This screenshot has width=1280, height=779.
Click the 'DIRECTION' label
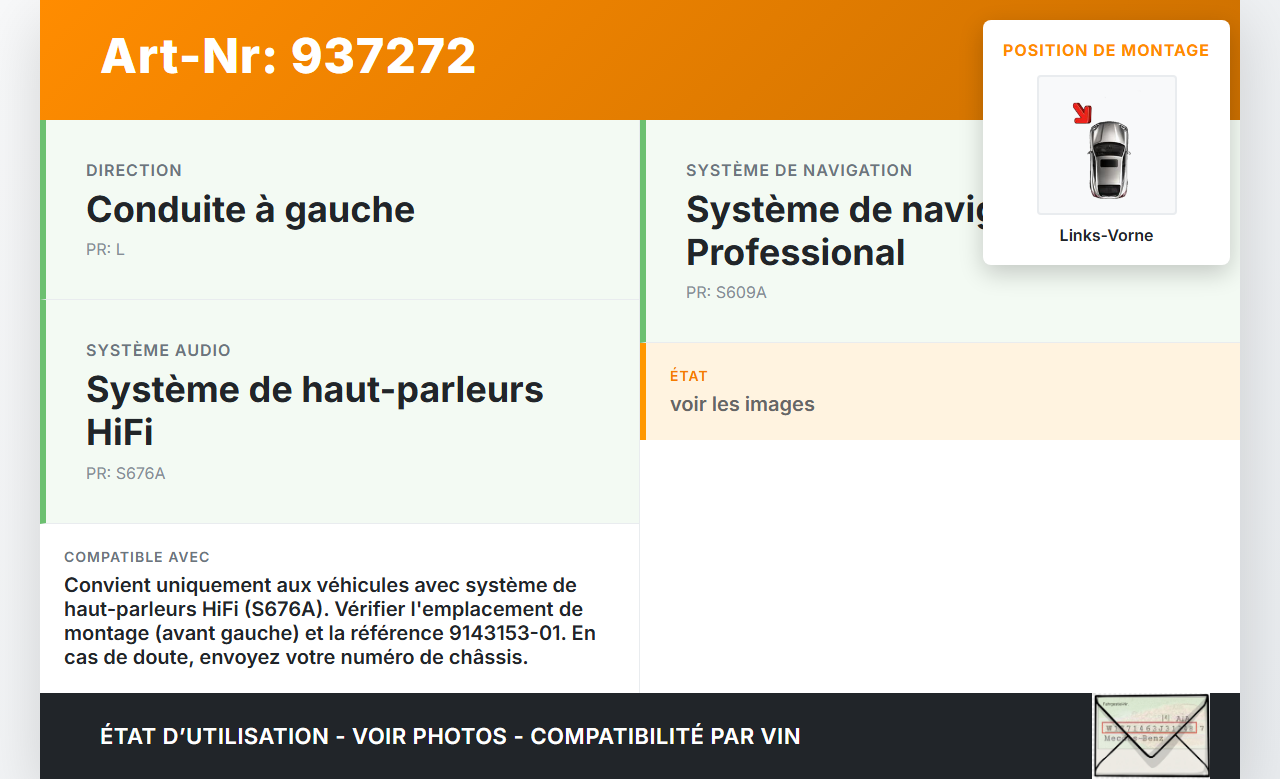click(x=134, y=170)
